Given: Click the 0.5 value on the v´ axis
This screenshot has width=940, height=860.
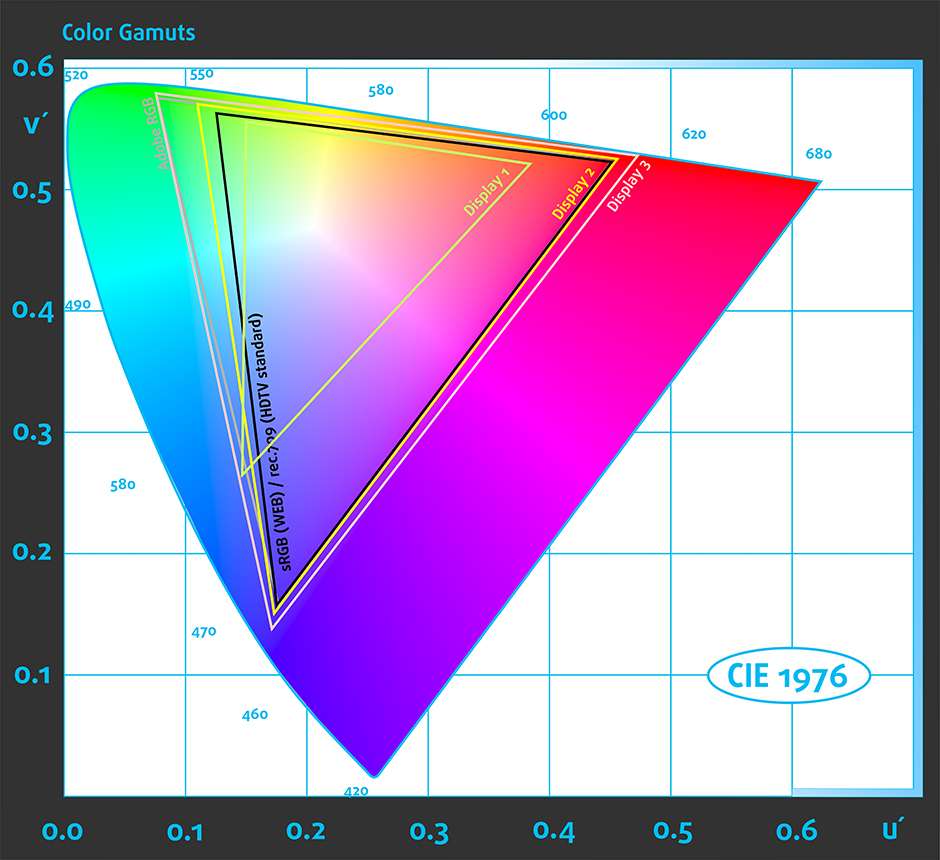Looking at the screenshot, I should tap(32, 192).
